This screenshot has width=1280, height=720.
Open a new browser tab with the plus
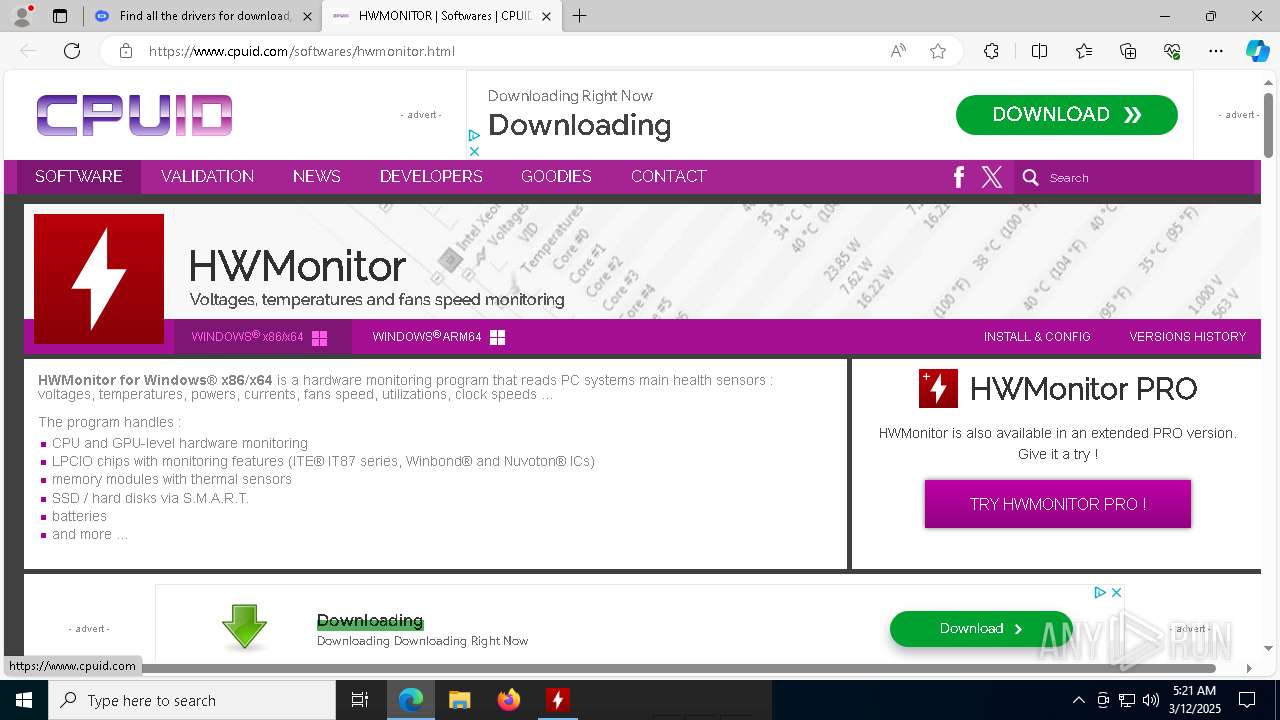pyautogui.click(x=580, y=16)
